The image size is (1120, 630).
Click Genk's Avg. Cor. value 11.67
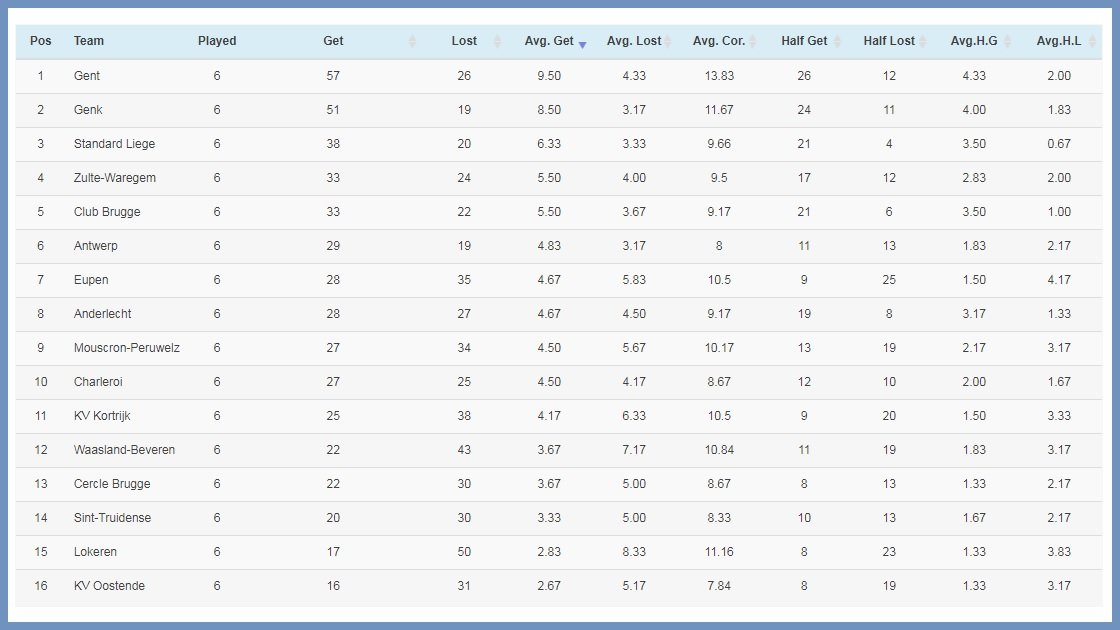tap(719, 110)
